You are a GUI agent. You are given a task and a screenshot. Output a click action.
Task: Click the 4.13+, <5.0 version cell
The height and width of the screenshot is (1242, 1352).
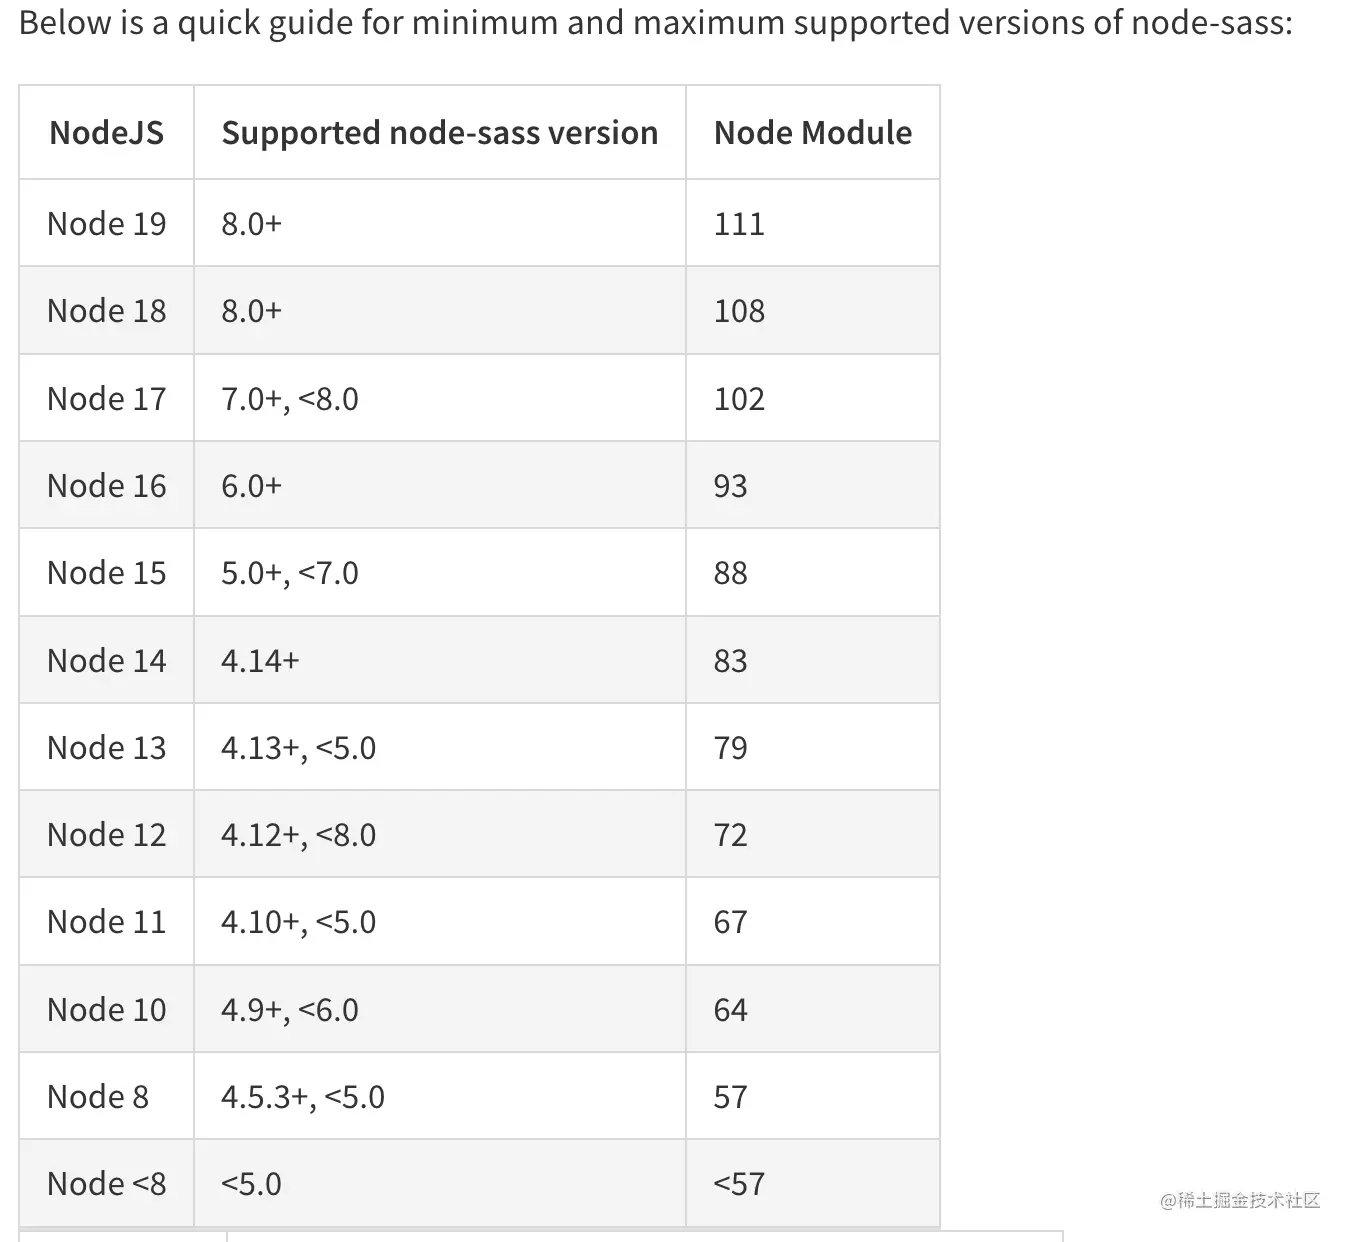[298, 748]
